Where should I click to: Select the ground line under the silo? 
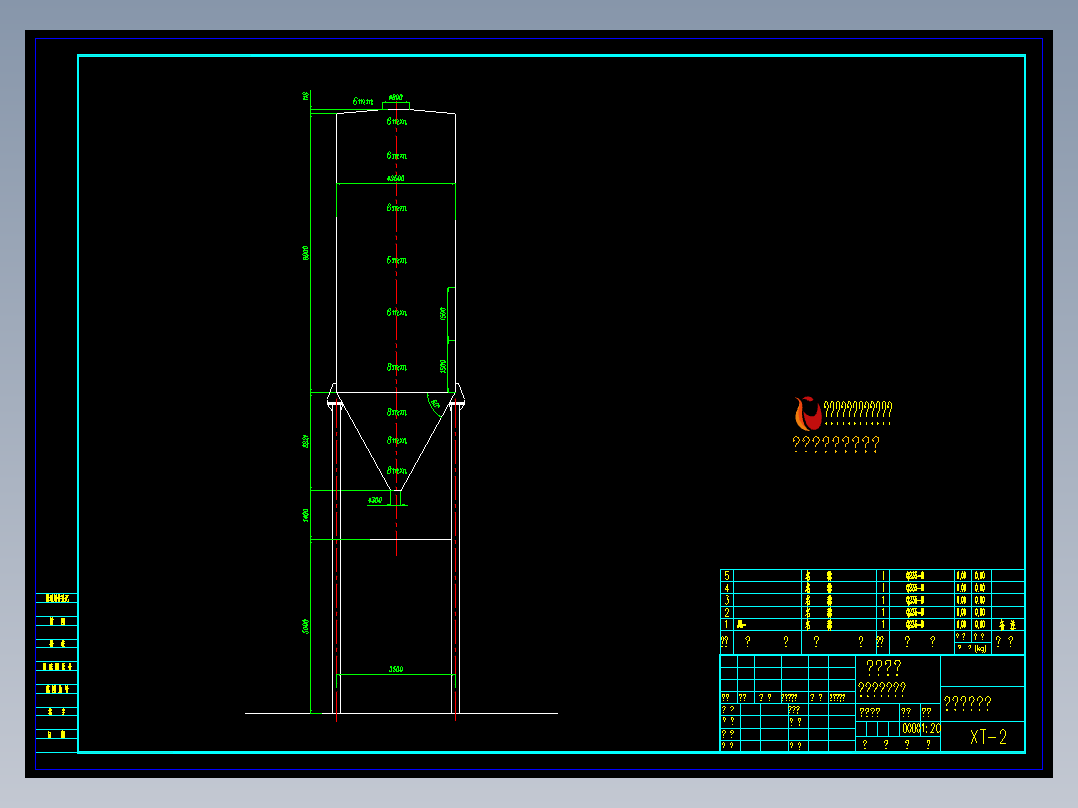402,713
